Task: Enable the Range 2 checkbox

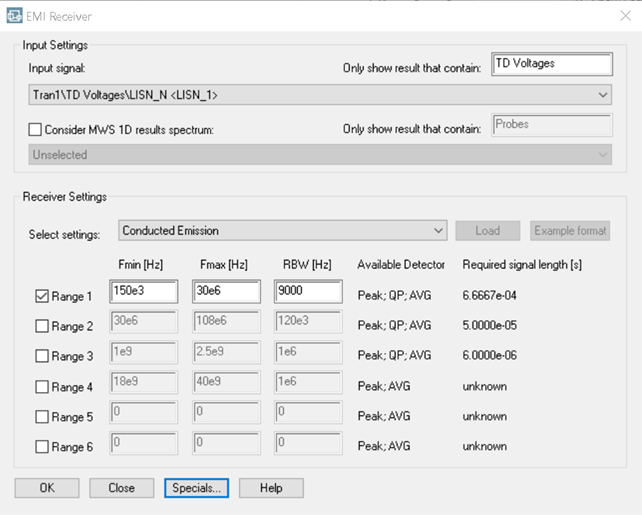Action: click(42, 326)
